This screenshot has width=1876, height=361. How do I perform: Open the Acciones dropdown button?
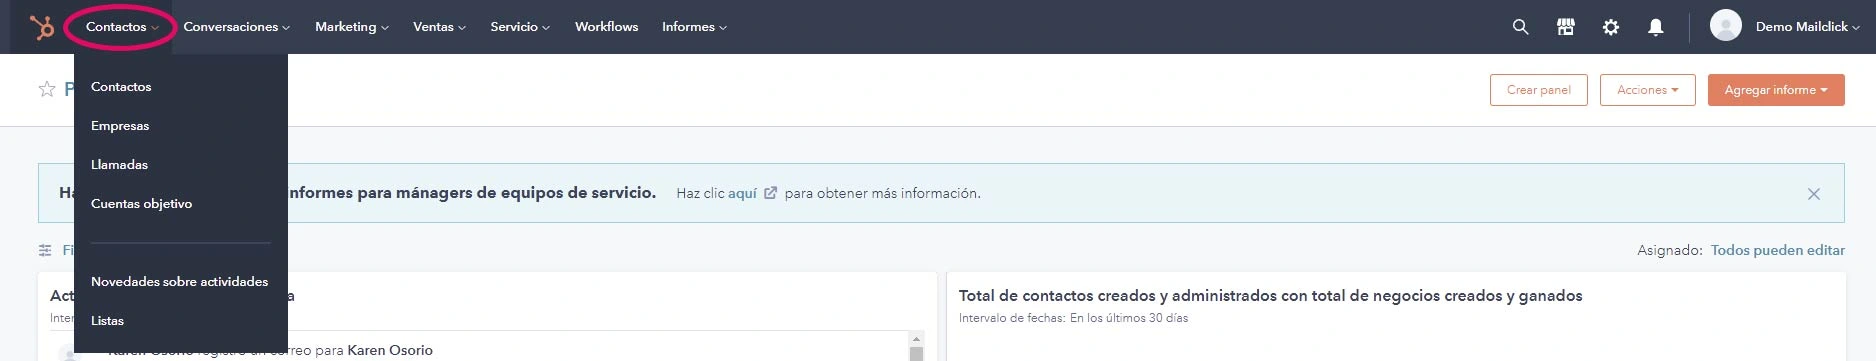coord(1648,90)
